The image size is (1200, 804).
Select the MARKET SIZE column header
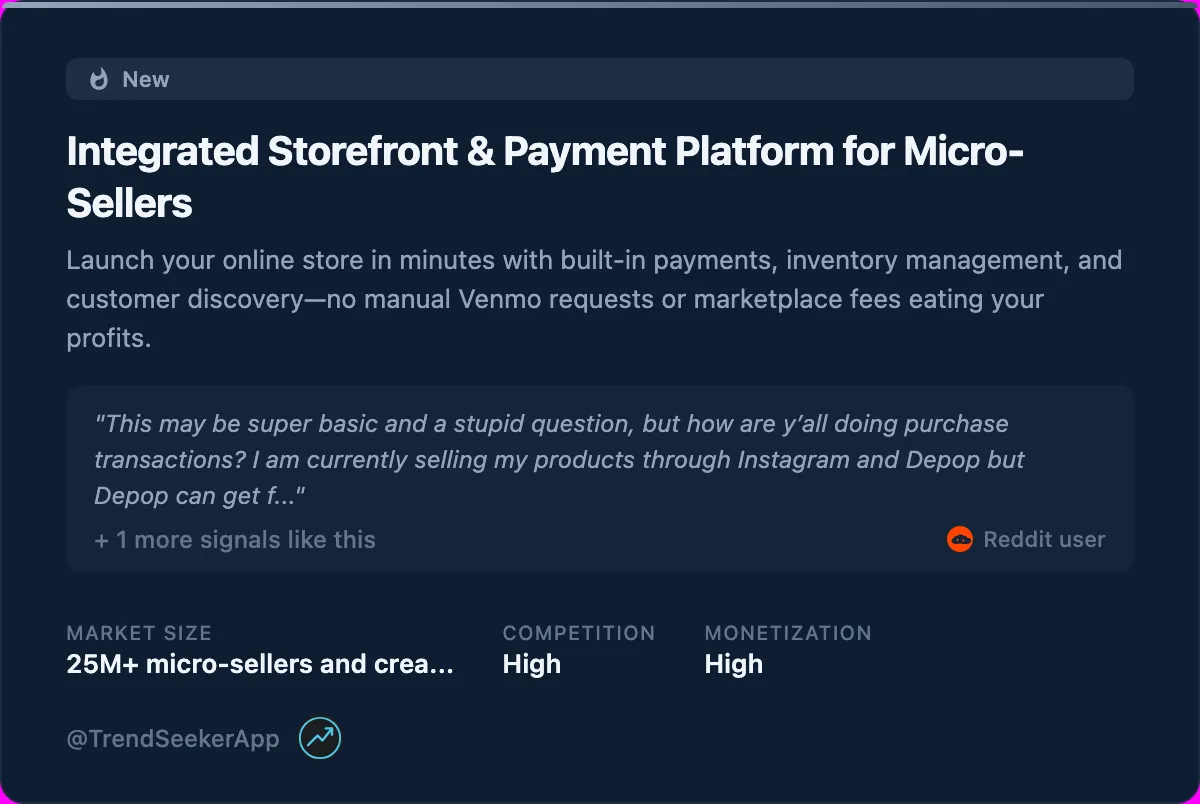139,633
